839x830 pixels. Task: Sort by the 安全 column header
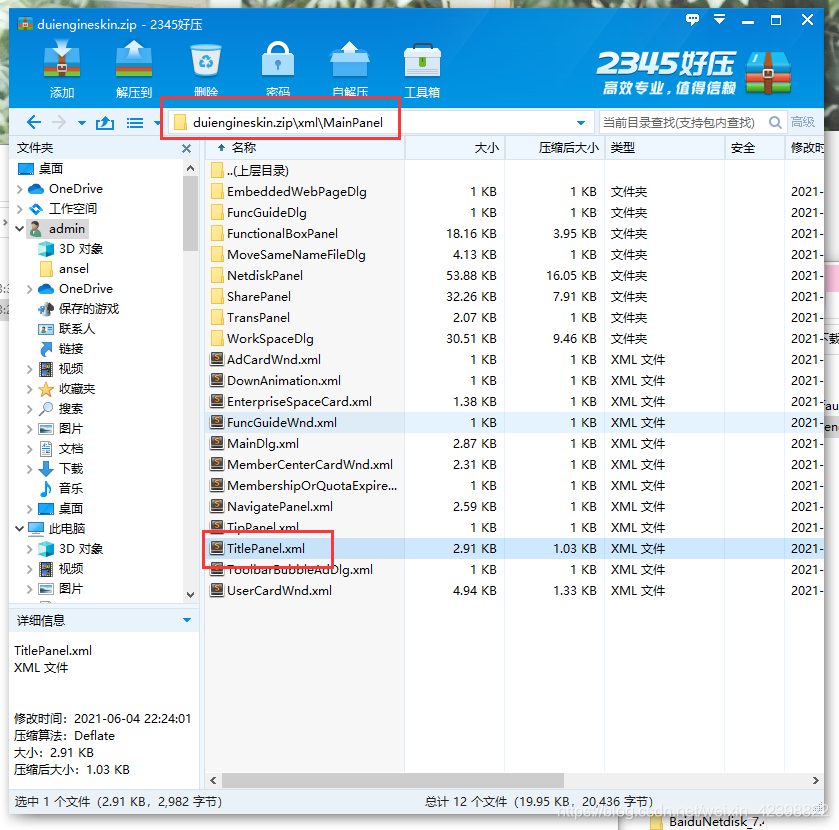pyautogui.click(x=754, y=148)
